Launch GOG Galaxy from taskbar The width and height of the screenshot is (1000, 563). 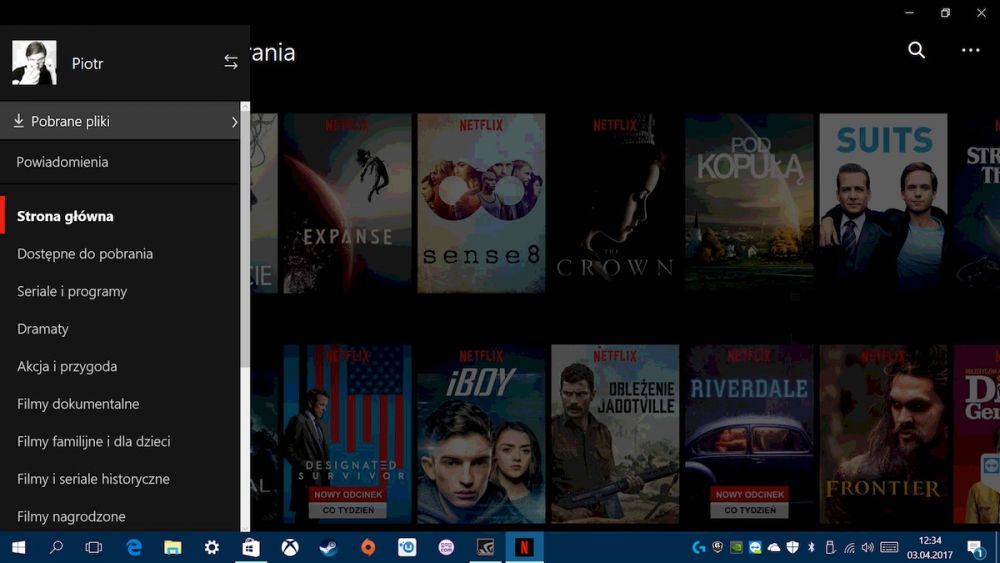point(446,547)
